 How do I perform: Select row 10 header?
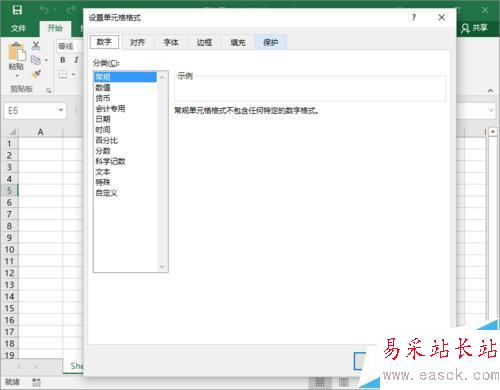tap(9, 249)
